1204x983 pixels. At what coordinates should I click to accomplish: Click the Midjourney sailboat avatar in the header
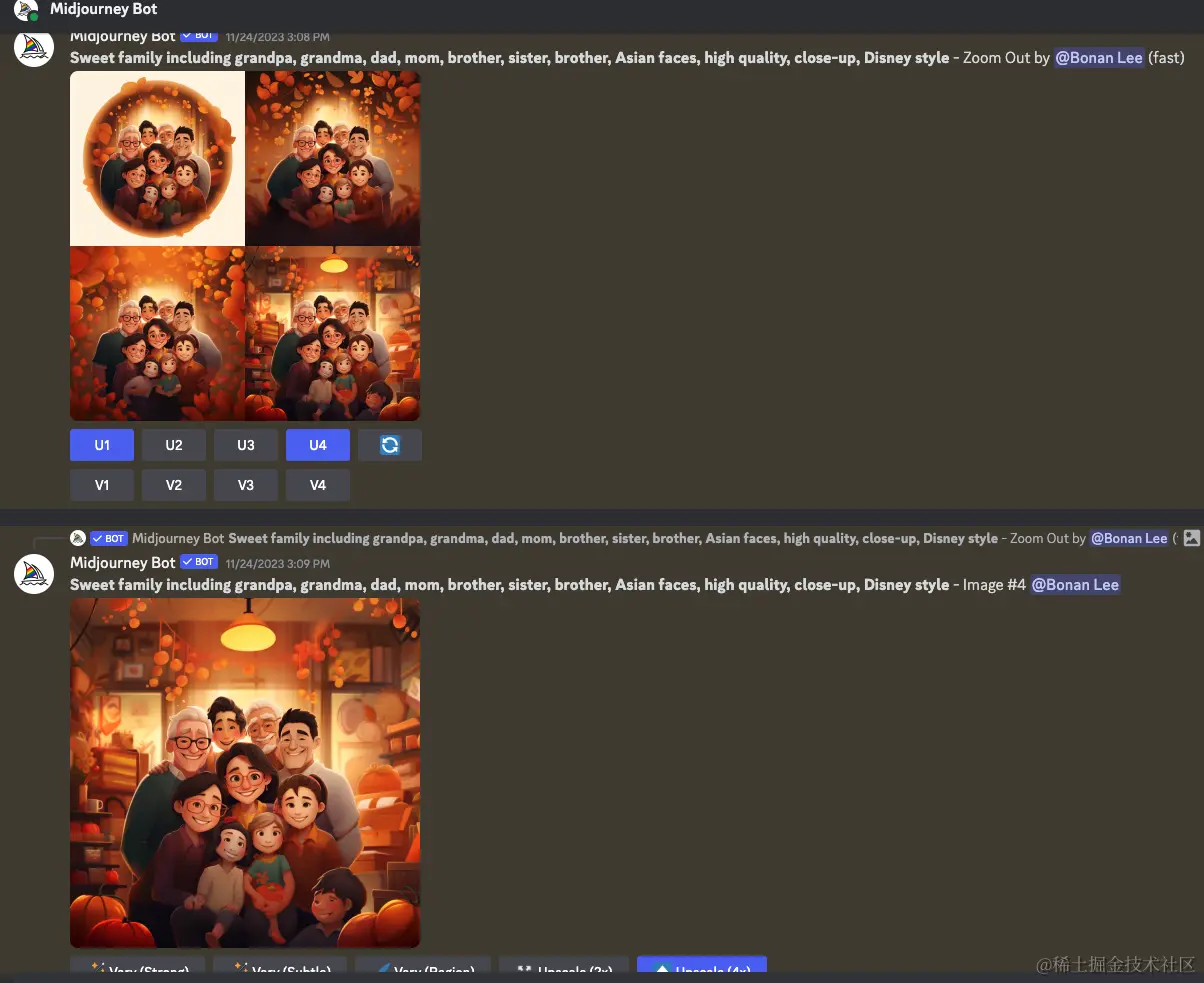tap(27, 10)
